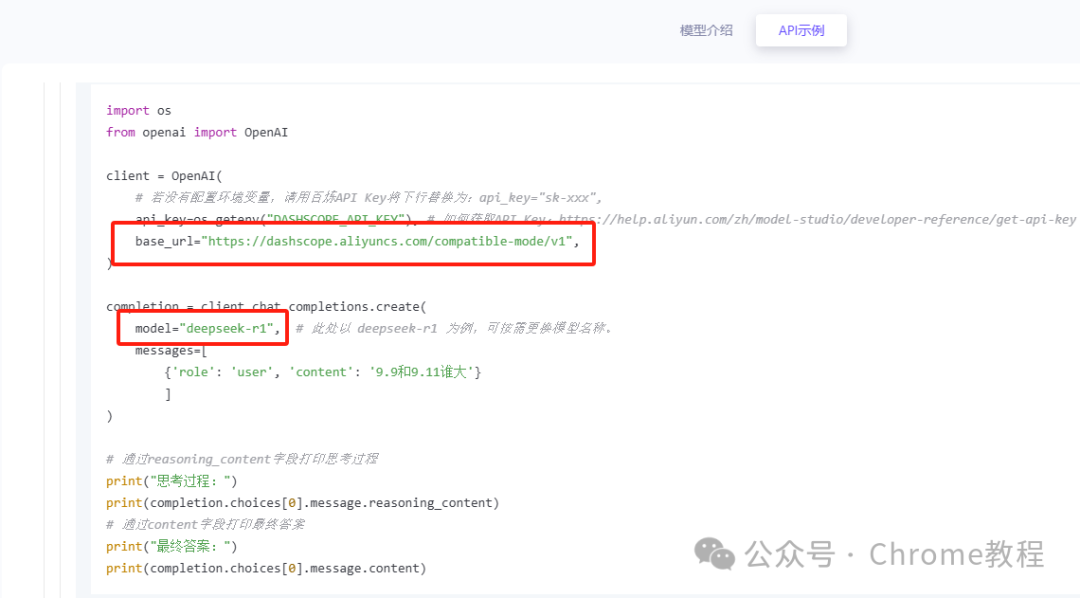Click the print line ending in message.reasoning_content
This screenshot has width=1080, height=598.
point(302,503)
